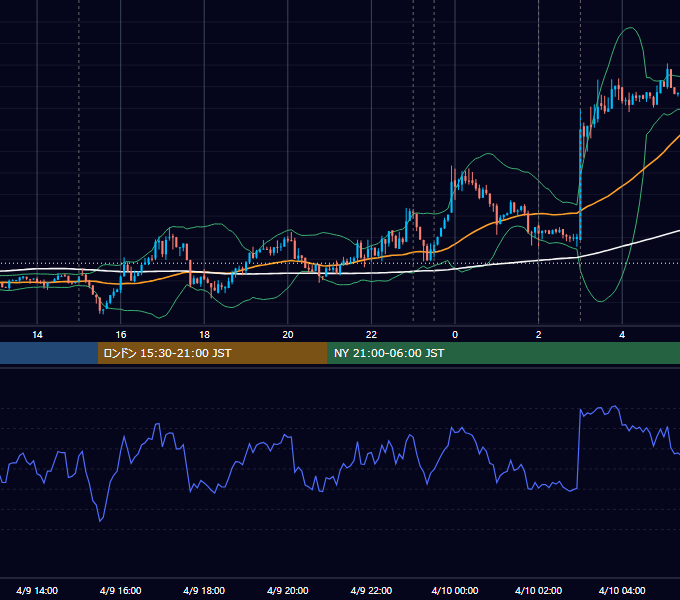Click the 2 hour label on price chart axis
The width and height of the screenshot is (680, 600).
tap(539, 335)
